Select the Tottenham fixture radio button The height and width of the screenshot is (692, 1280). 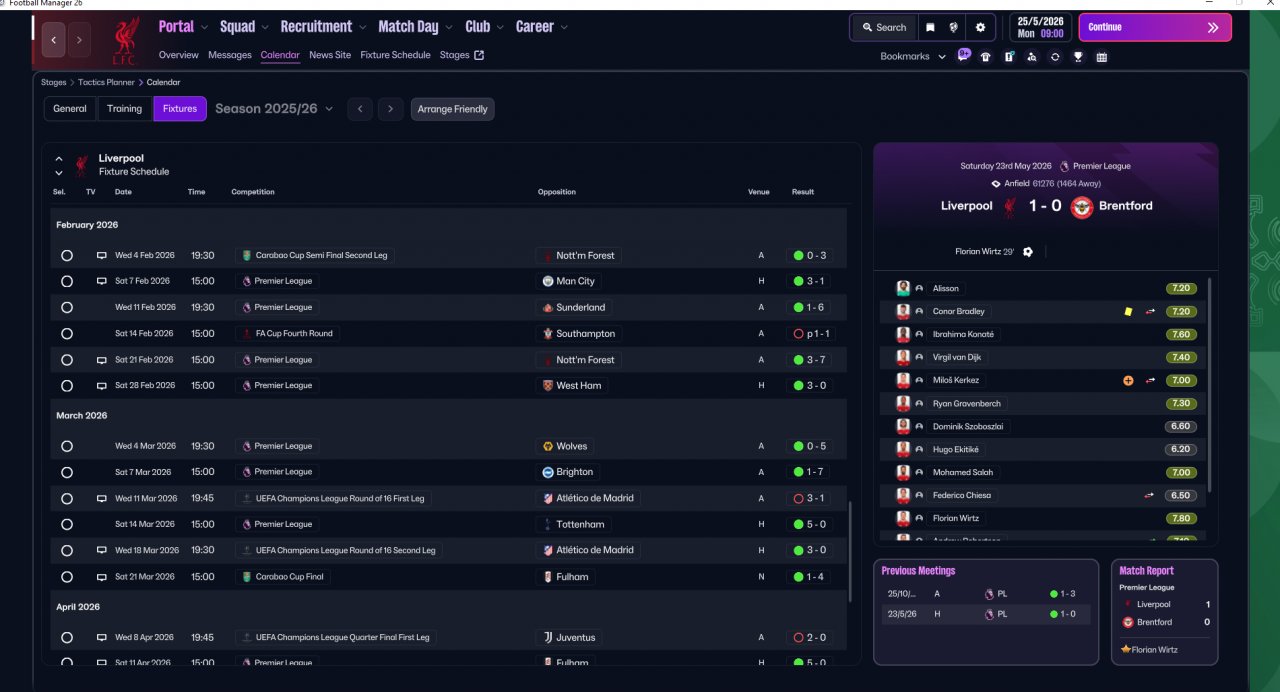[66, 524]
